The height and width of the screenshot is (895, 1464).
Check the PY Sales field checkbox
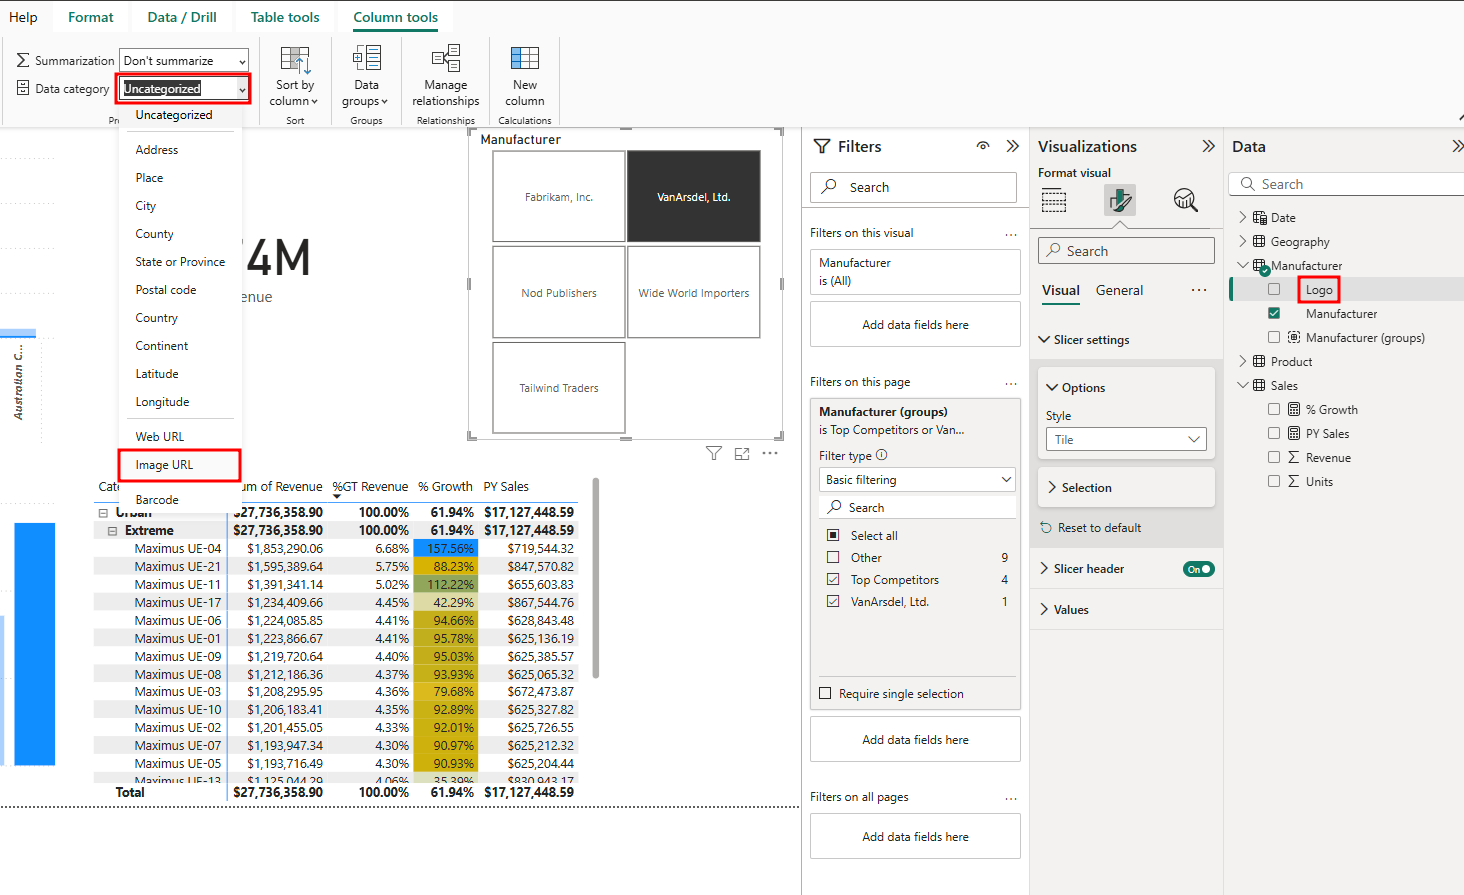1274,433
